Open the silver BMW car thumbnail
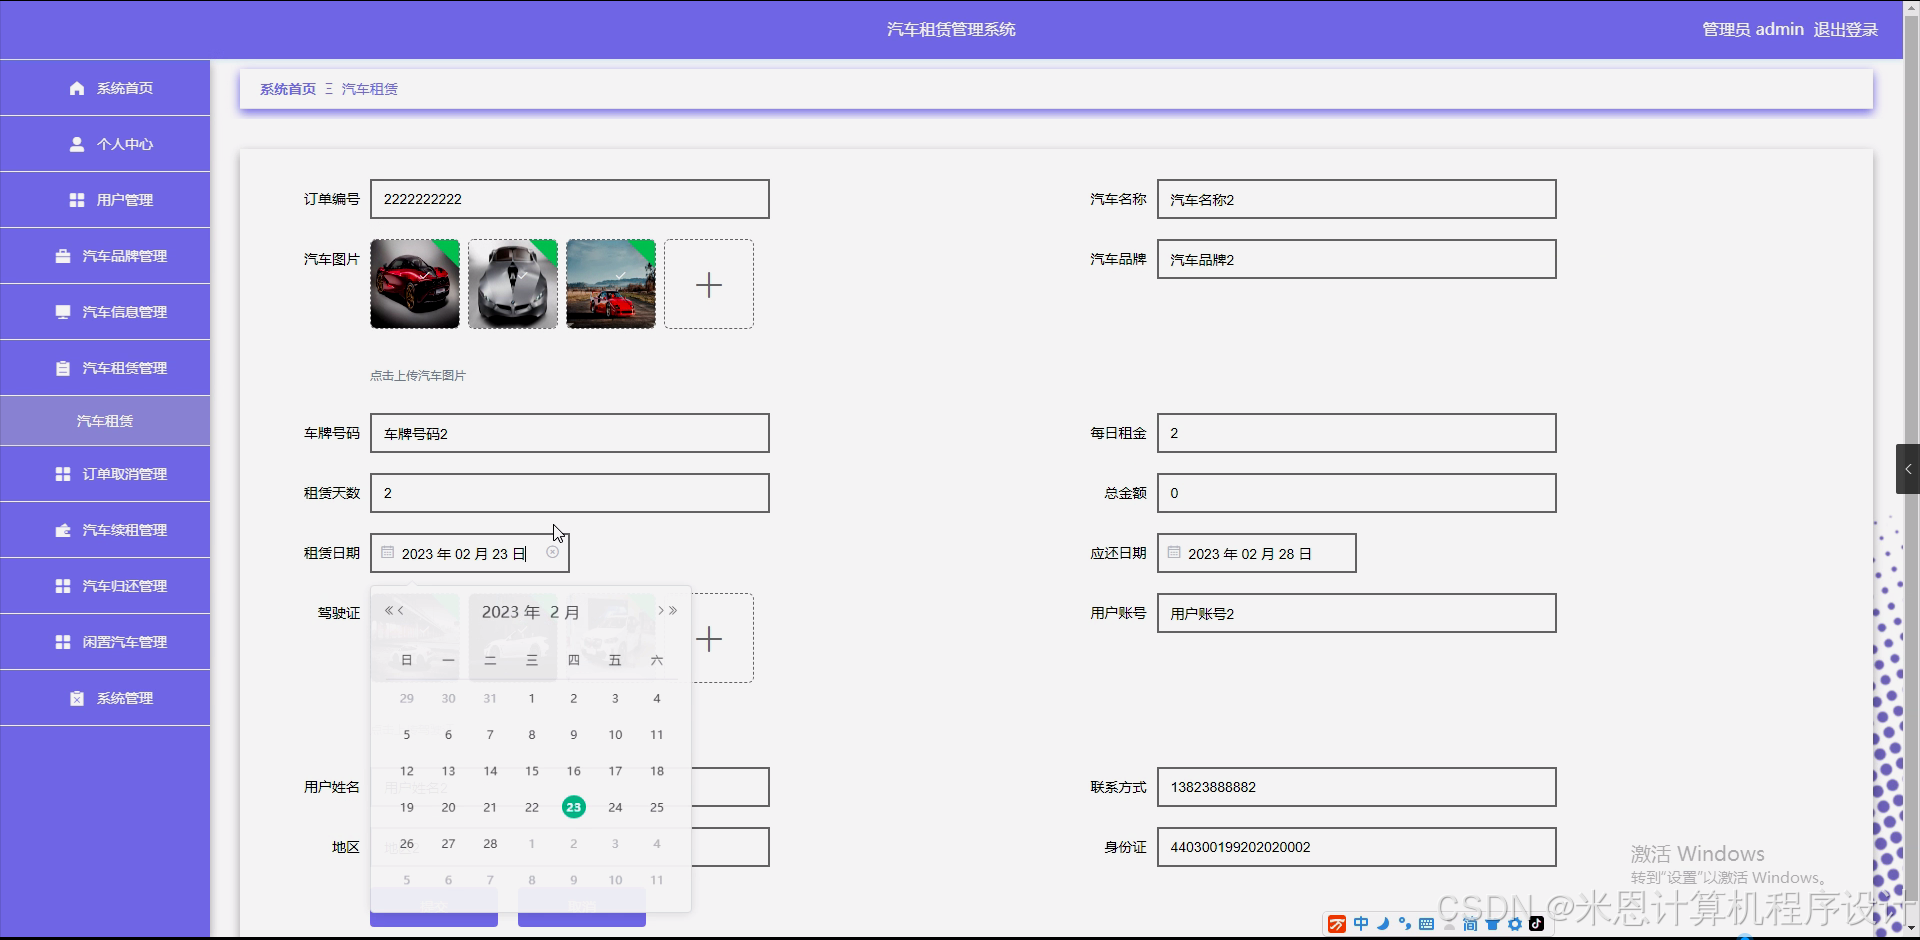Image resolution: width=1920 pixels, height=940 pixels. (513, 284)
